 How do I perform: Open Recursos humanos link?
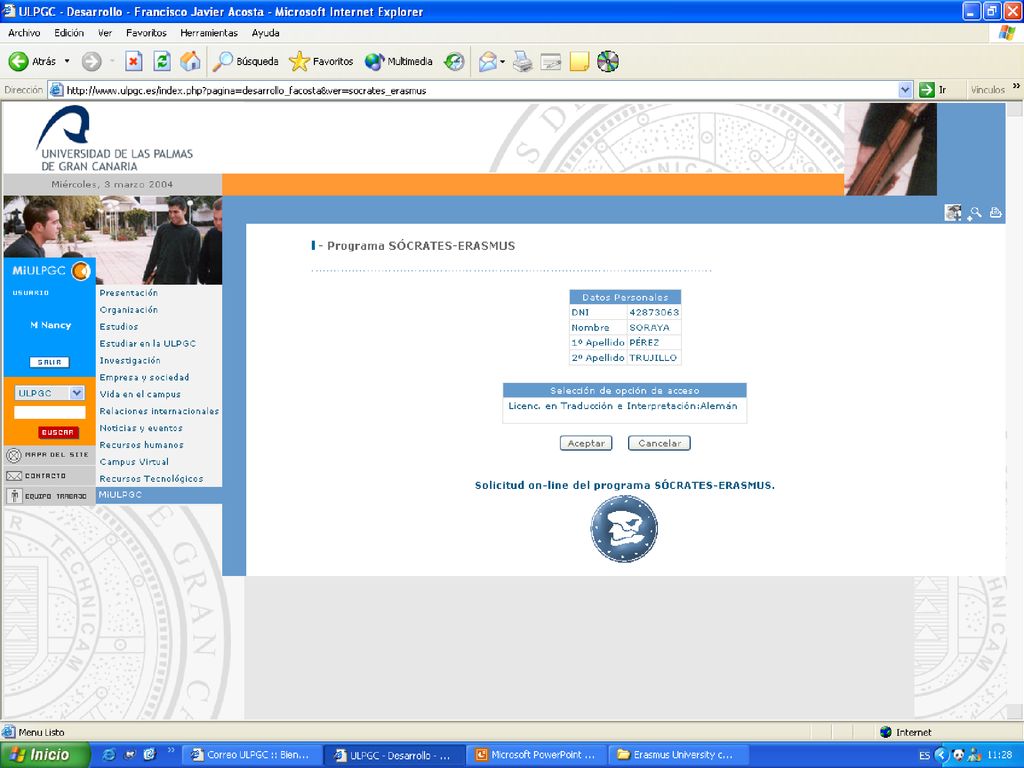141,445
